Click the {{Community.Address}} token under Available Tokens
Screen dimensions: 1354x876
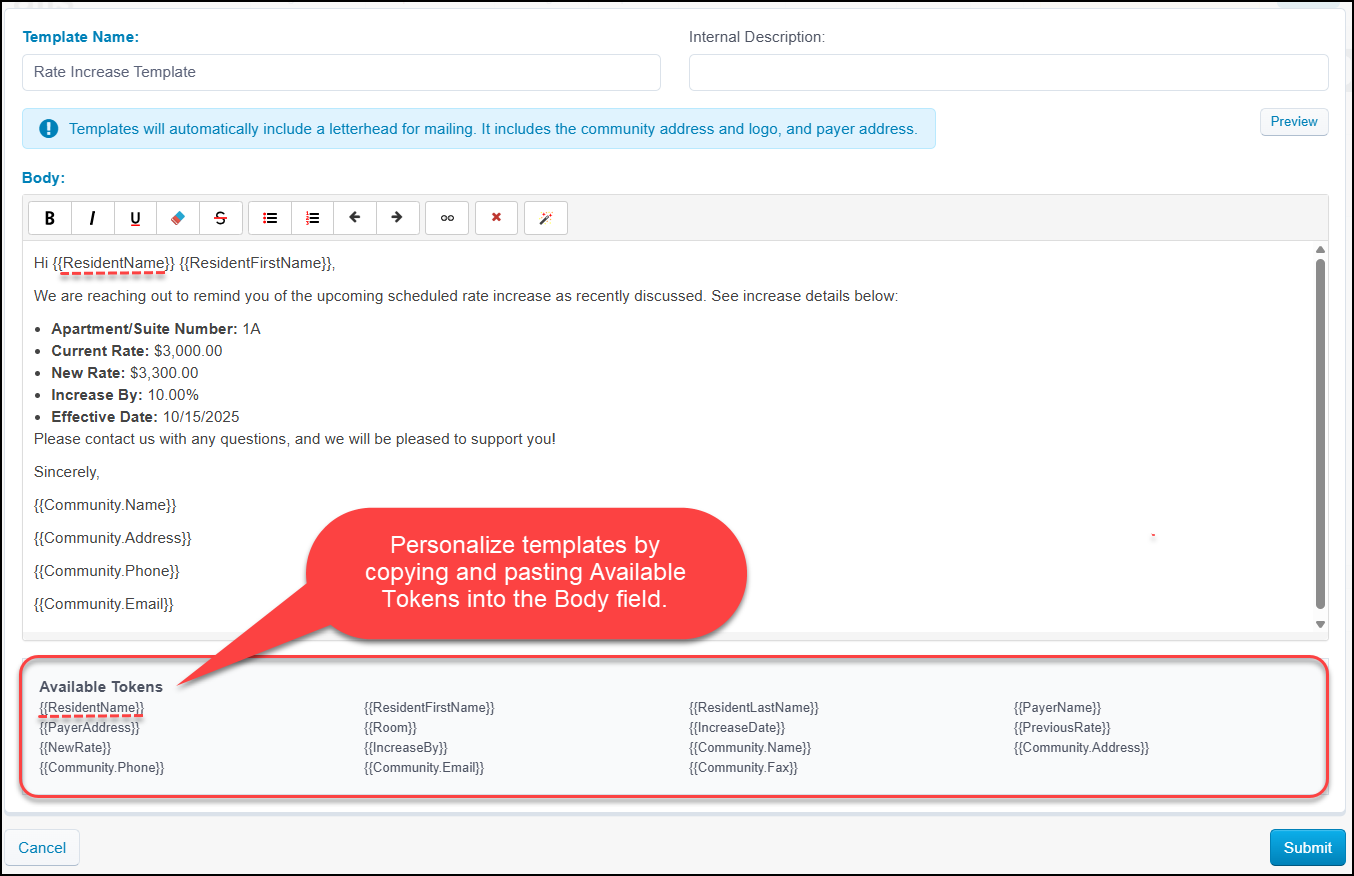click(x=1082, y=748)
